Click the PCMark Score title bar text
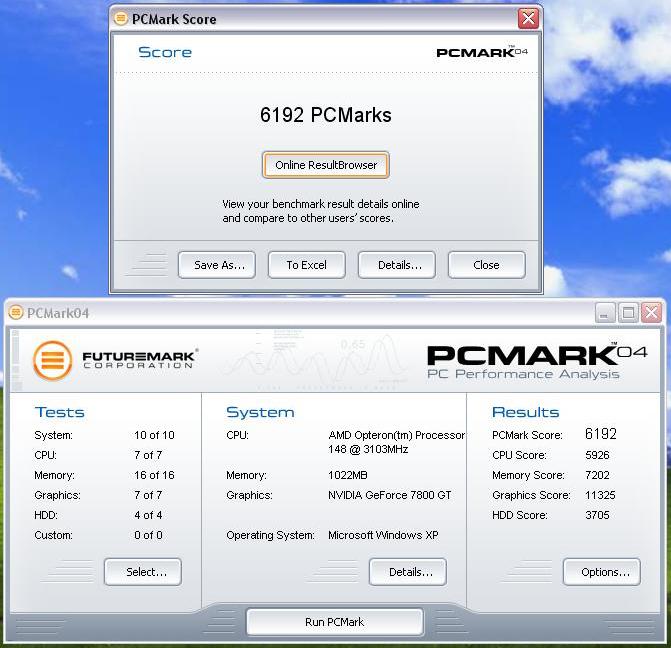Viewport: 671px width, 648px height. click(174, 19)
